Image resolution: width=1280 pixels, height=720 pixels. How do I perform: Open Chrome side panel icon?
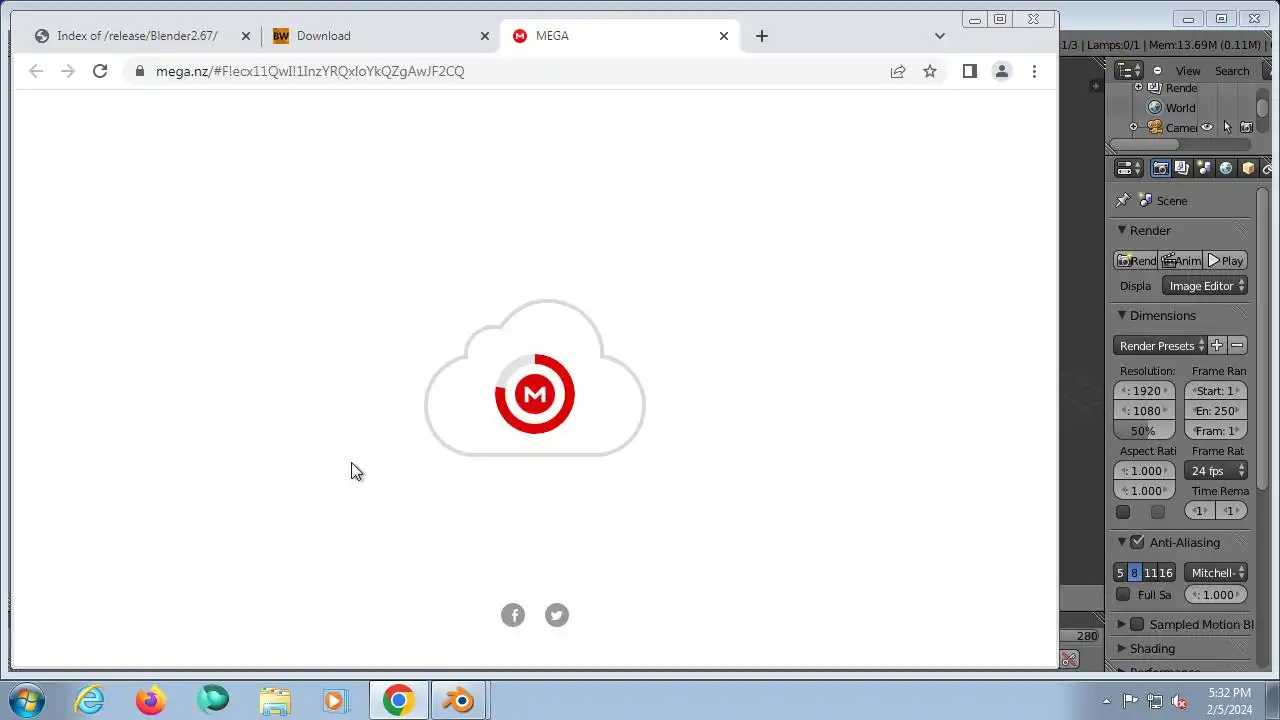(x=969, y=71)
